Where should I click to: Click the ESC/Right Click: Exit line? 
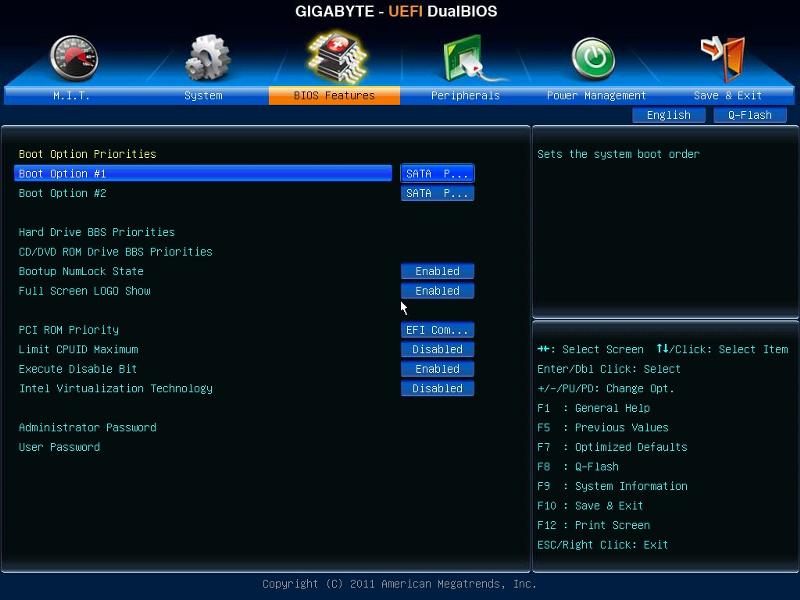click(603, 545)
